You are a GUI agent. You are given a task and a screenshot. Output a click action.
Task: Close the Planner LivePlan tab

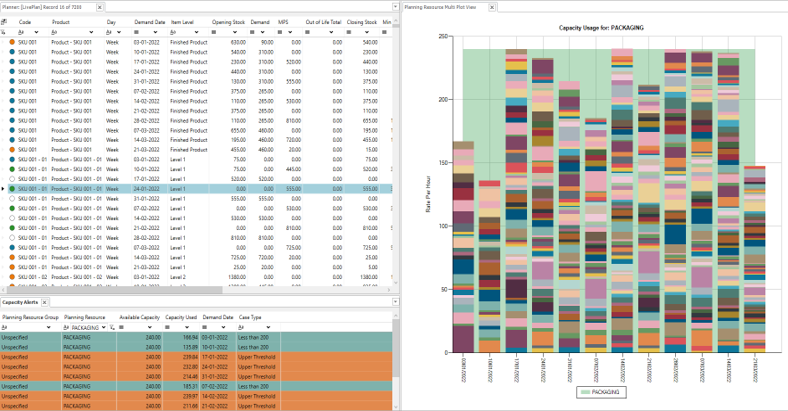point(100,6)
